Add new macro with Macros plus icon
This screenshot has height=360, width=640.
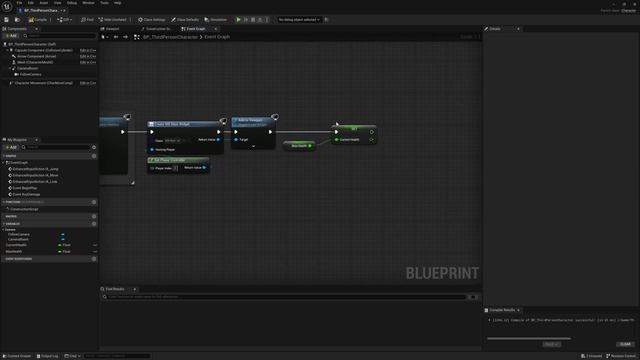click(94, 216)
